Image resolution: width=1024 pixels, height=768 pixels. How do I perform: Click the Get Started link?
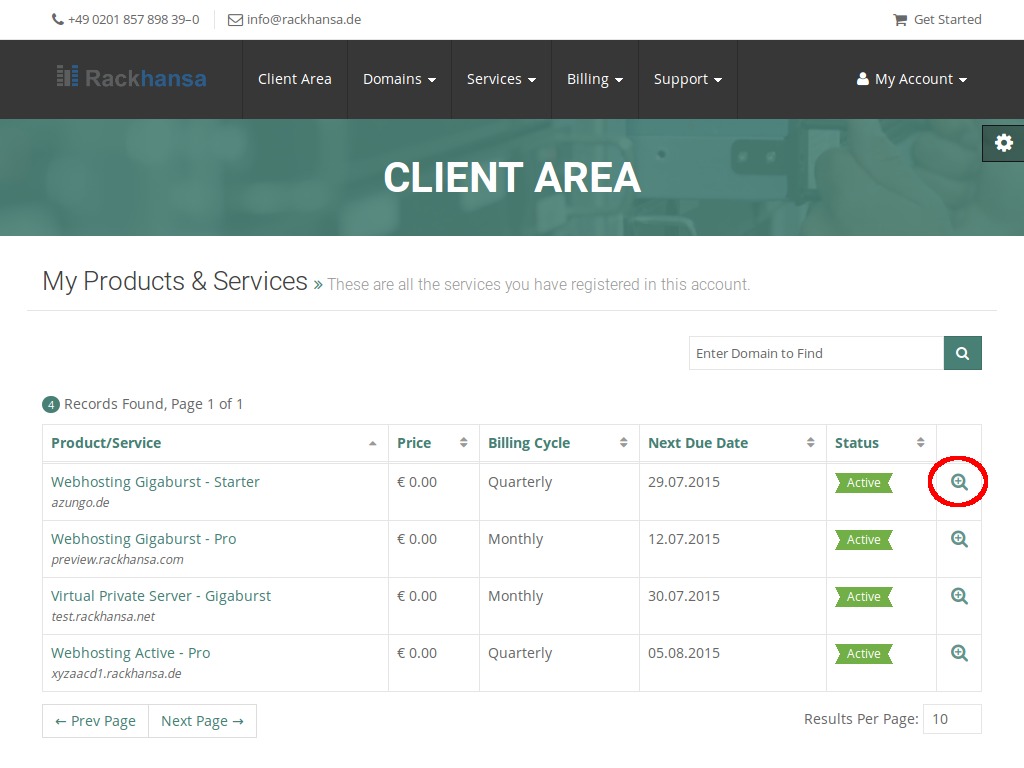point(947,20)
